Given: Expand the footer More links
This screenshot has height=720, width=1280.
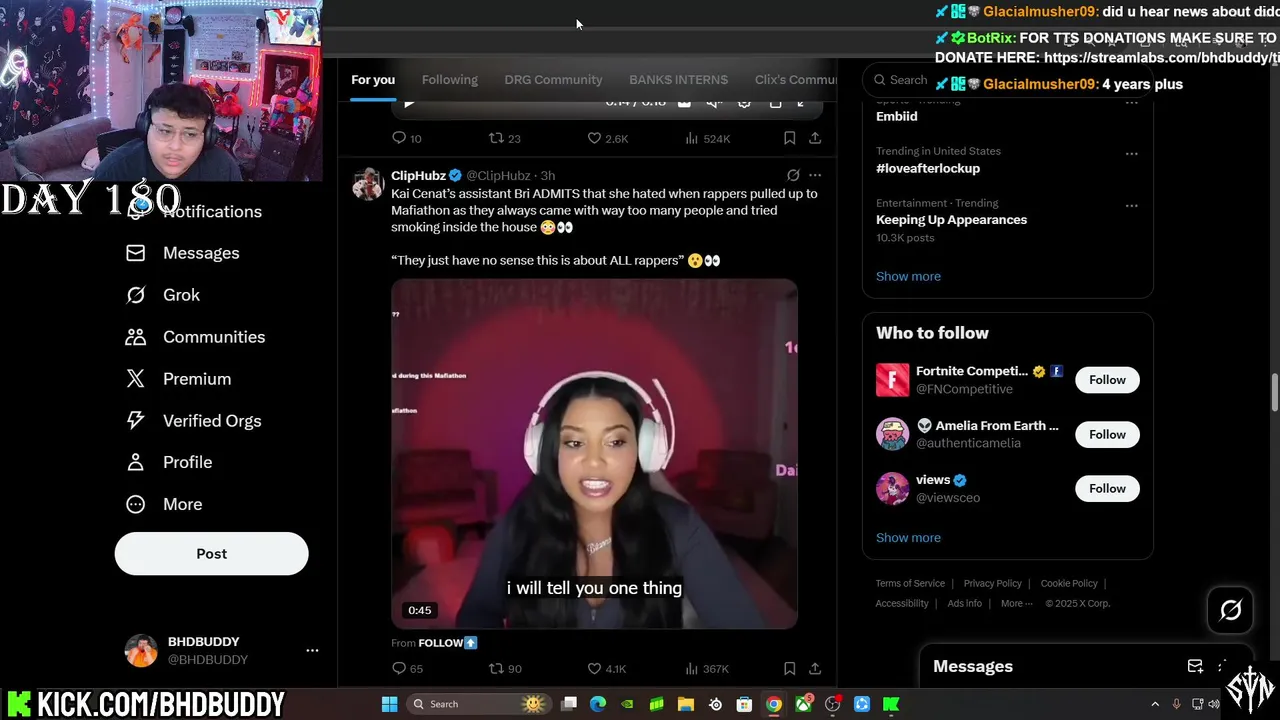Looking at the screenshot, I should tap(1016, 603).
